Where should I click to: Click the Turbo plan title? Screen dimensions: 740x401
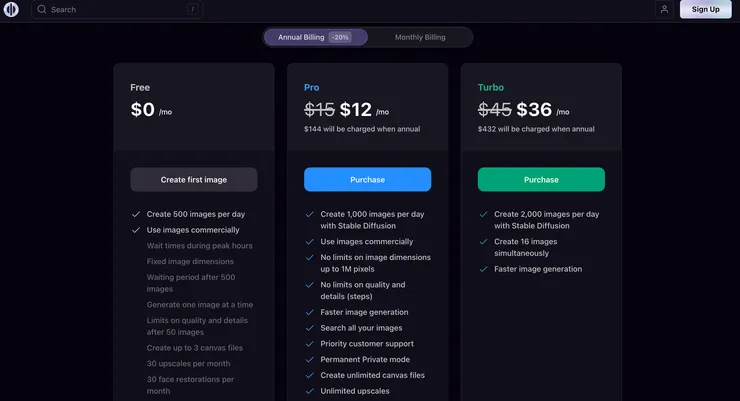coord(491,87)
